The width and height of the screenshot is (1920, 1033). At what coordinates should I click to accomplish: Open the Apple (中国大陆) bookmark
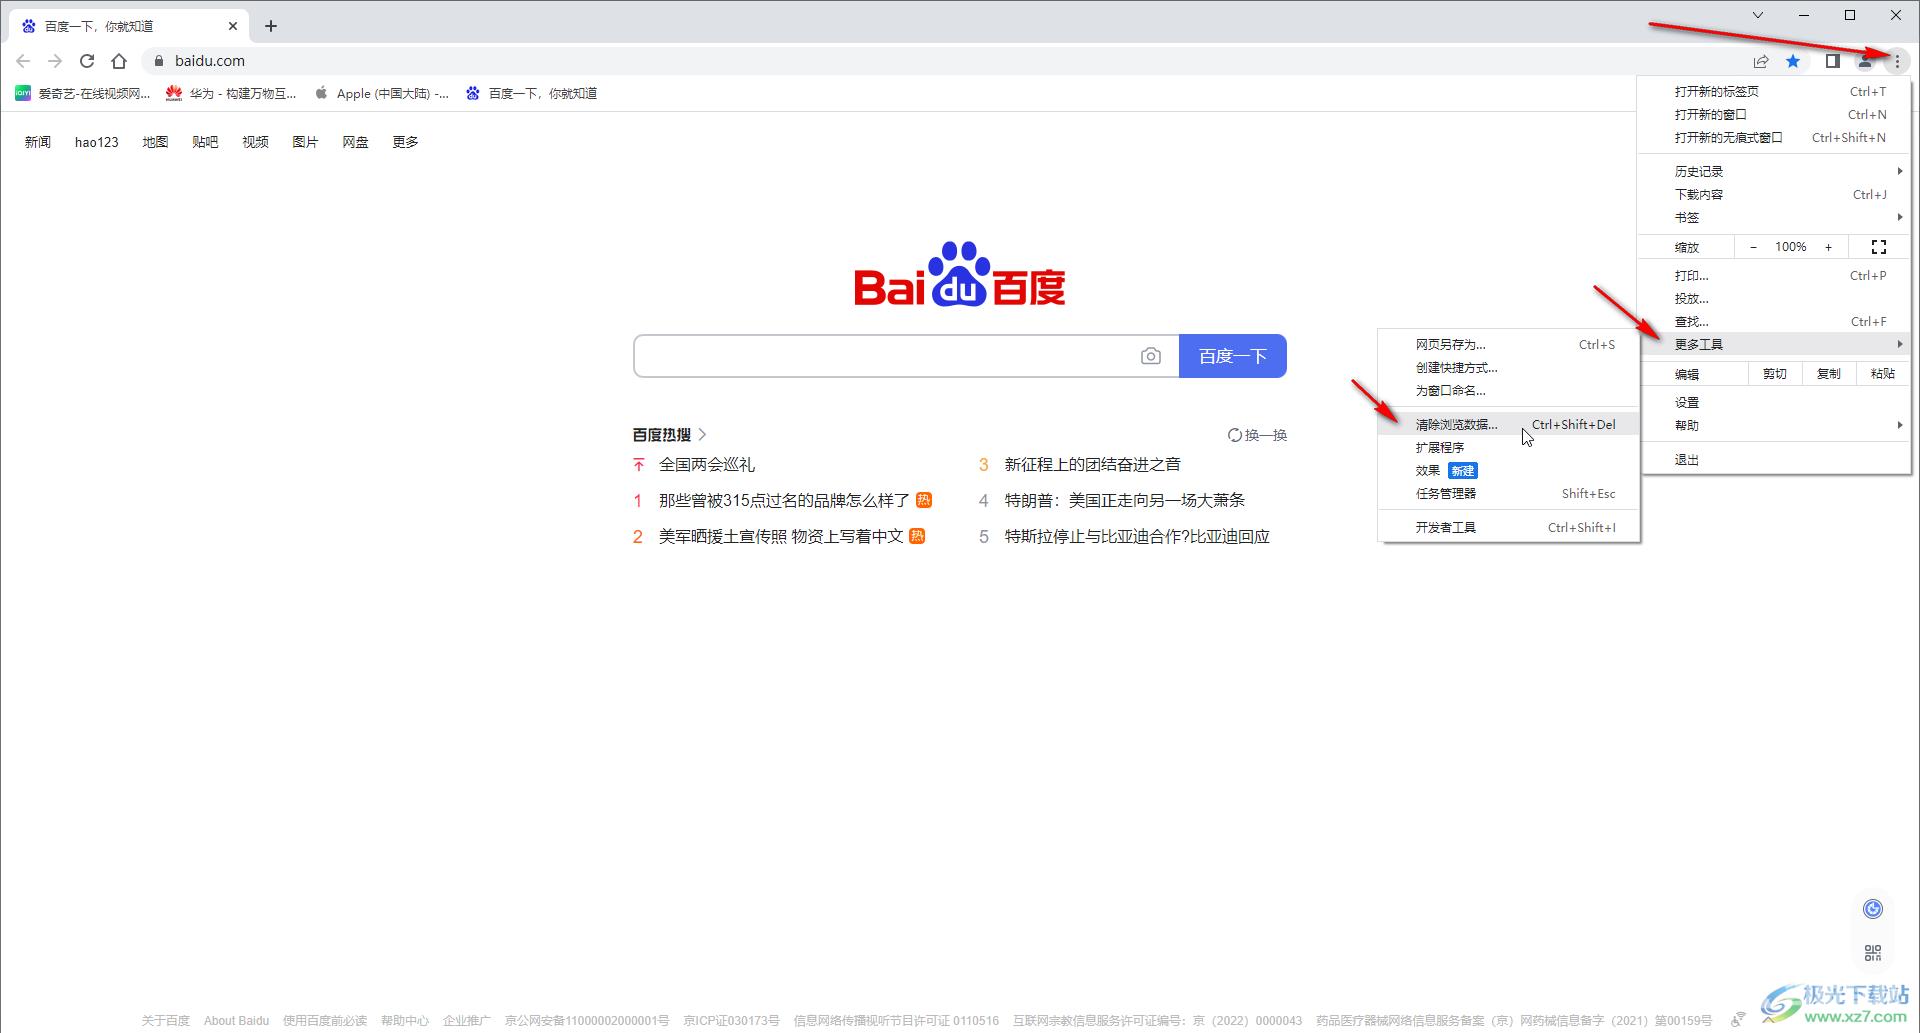coord(381,93)
